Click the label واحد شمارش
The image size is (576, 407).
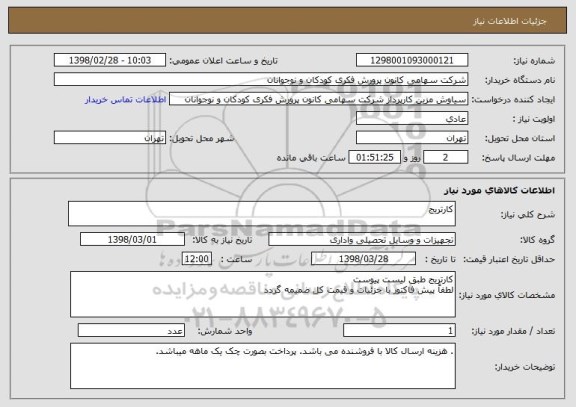225,331
